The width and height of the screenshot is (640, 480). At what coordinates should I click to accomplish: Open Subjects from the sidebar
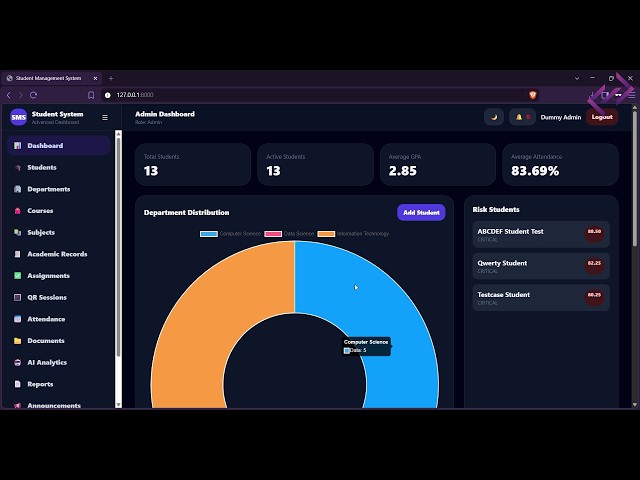58,232
